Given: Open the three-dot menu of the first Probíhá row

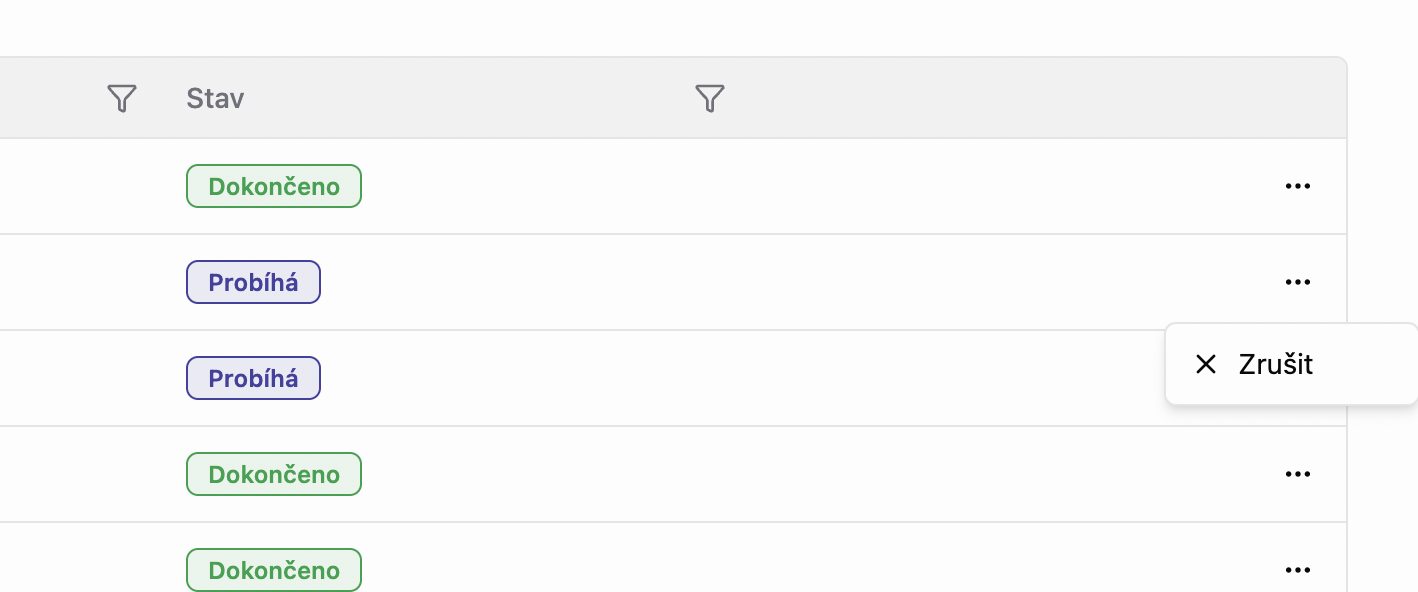Looking at the screenshot, I should pyautogui.click(x=1297, y=282).
